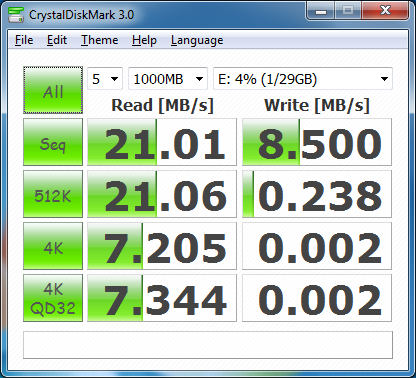416x378 pixels.
Task: Select the 4K QD32 read value 7.344
Action: [162, 298]
